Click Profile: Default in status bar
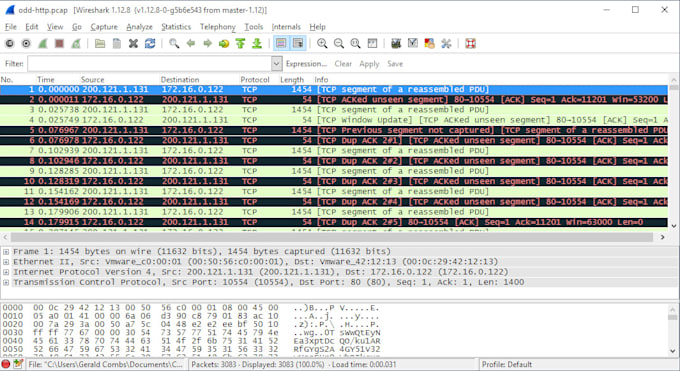 [507, 364]
